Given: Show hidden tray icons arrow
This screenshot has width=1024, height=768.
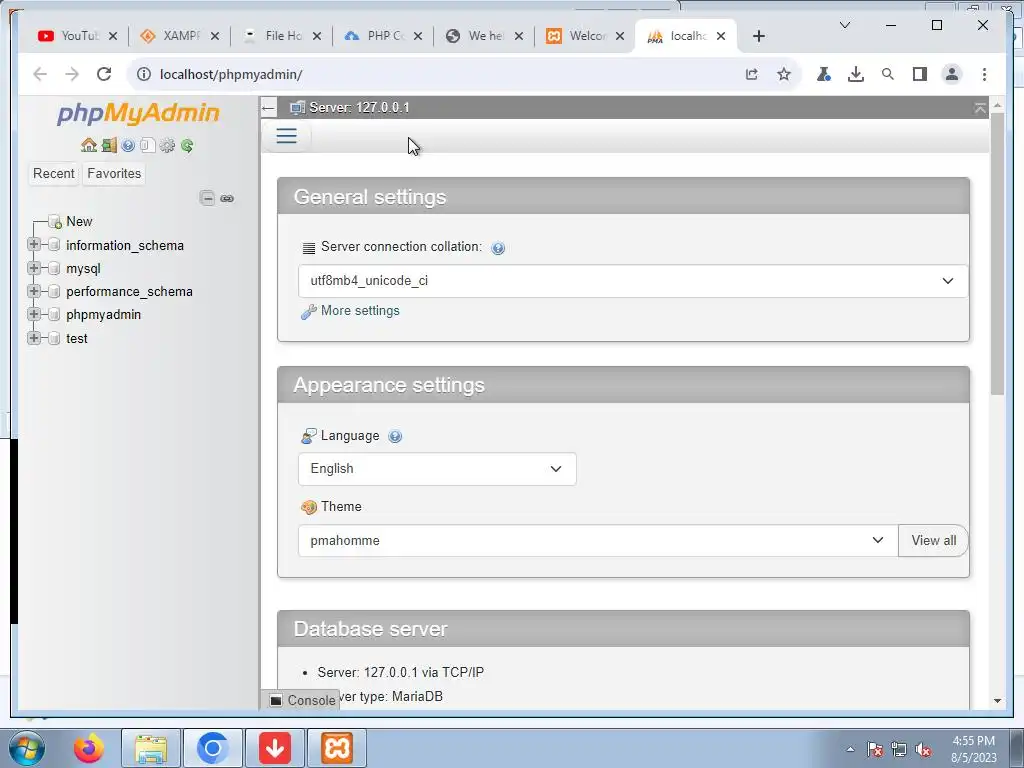Looking at the screenshot, I should click(x=850, y=750).
